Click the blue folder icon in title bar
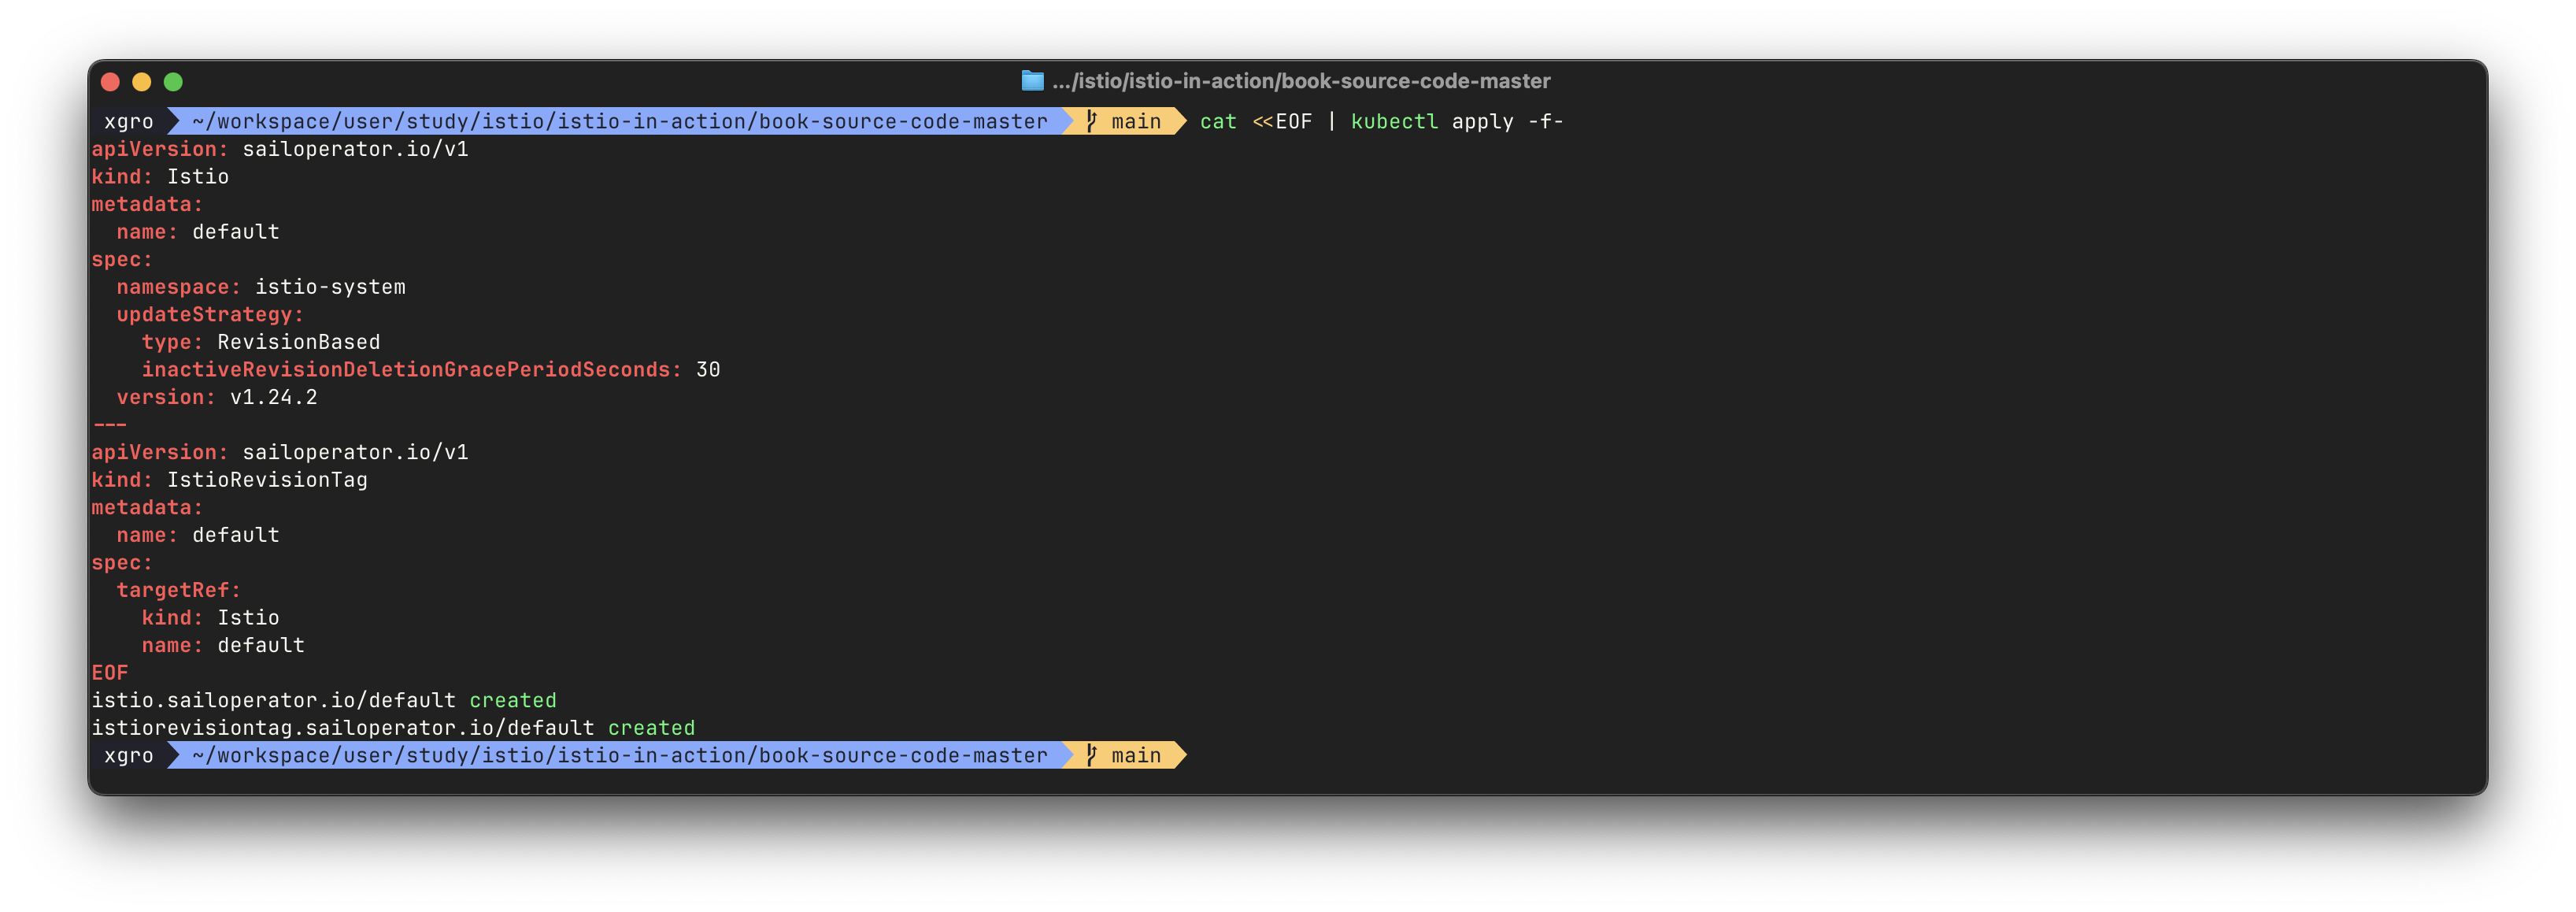 coord(1032,81)
